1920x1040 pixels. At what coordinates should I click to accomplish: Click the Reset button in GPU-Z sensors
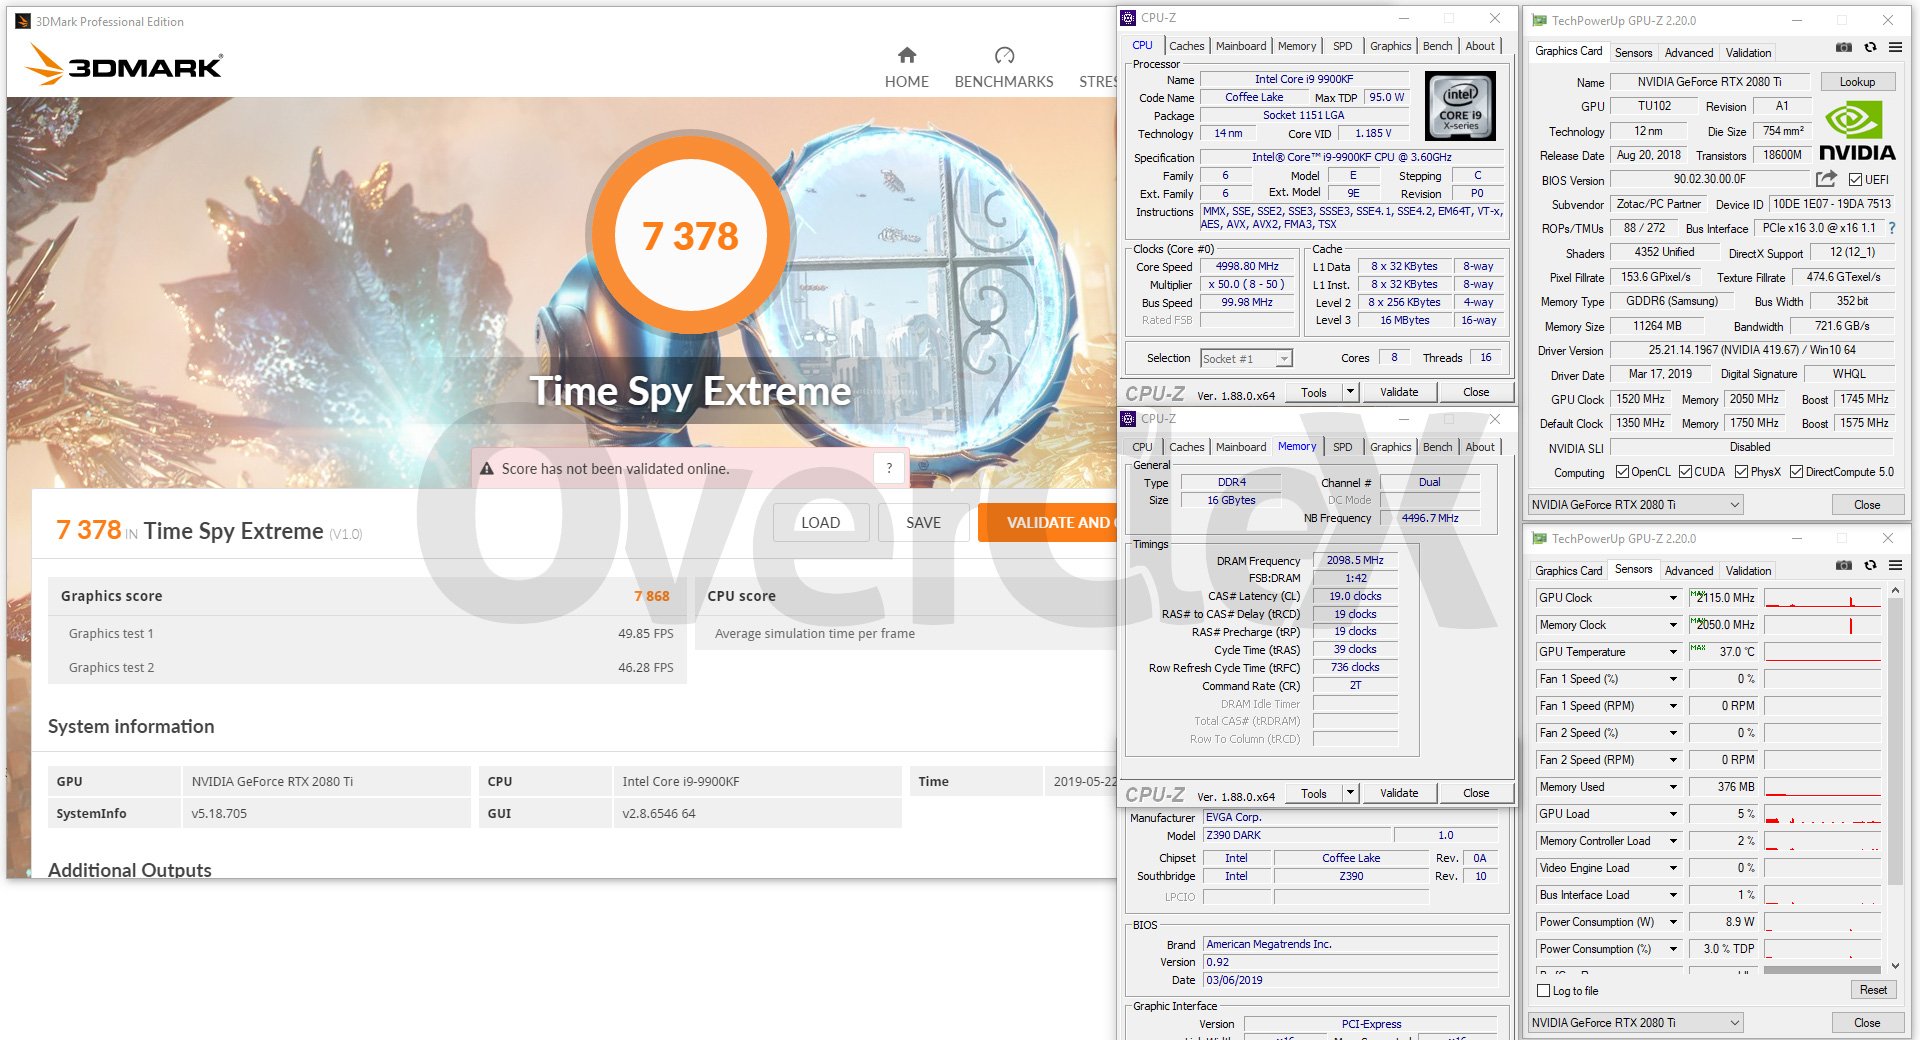1872,990
